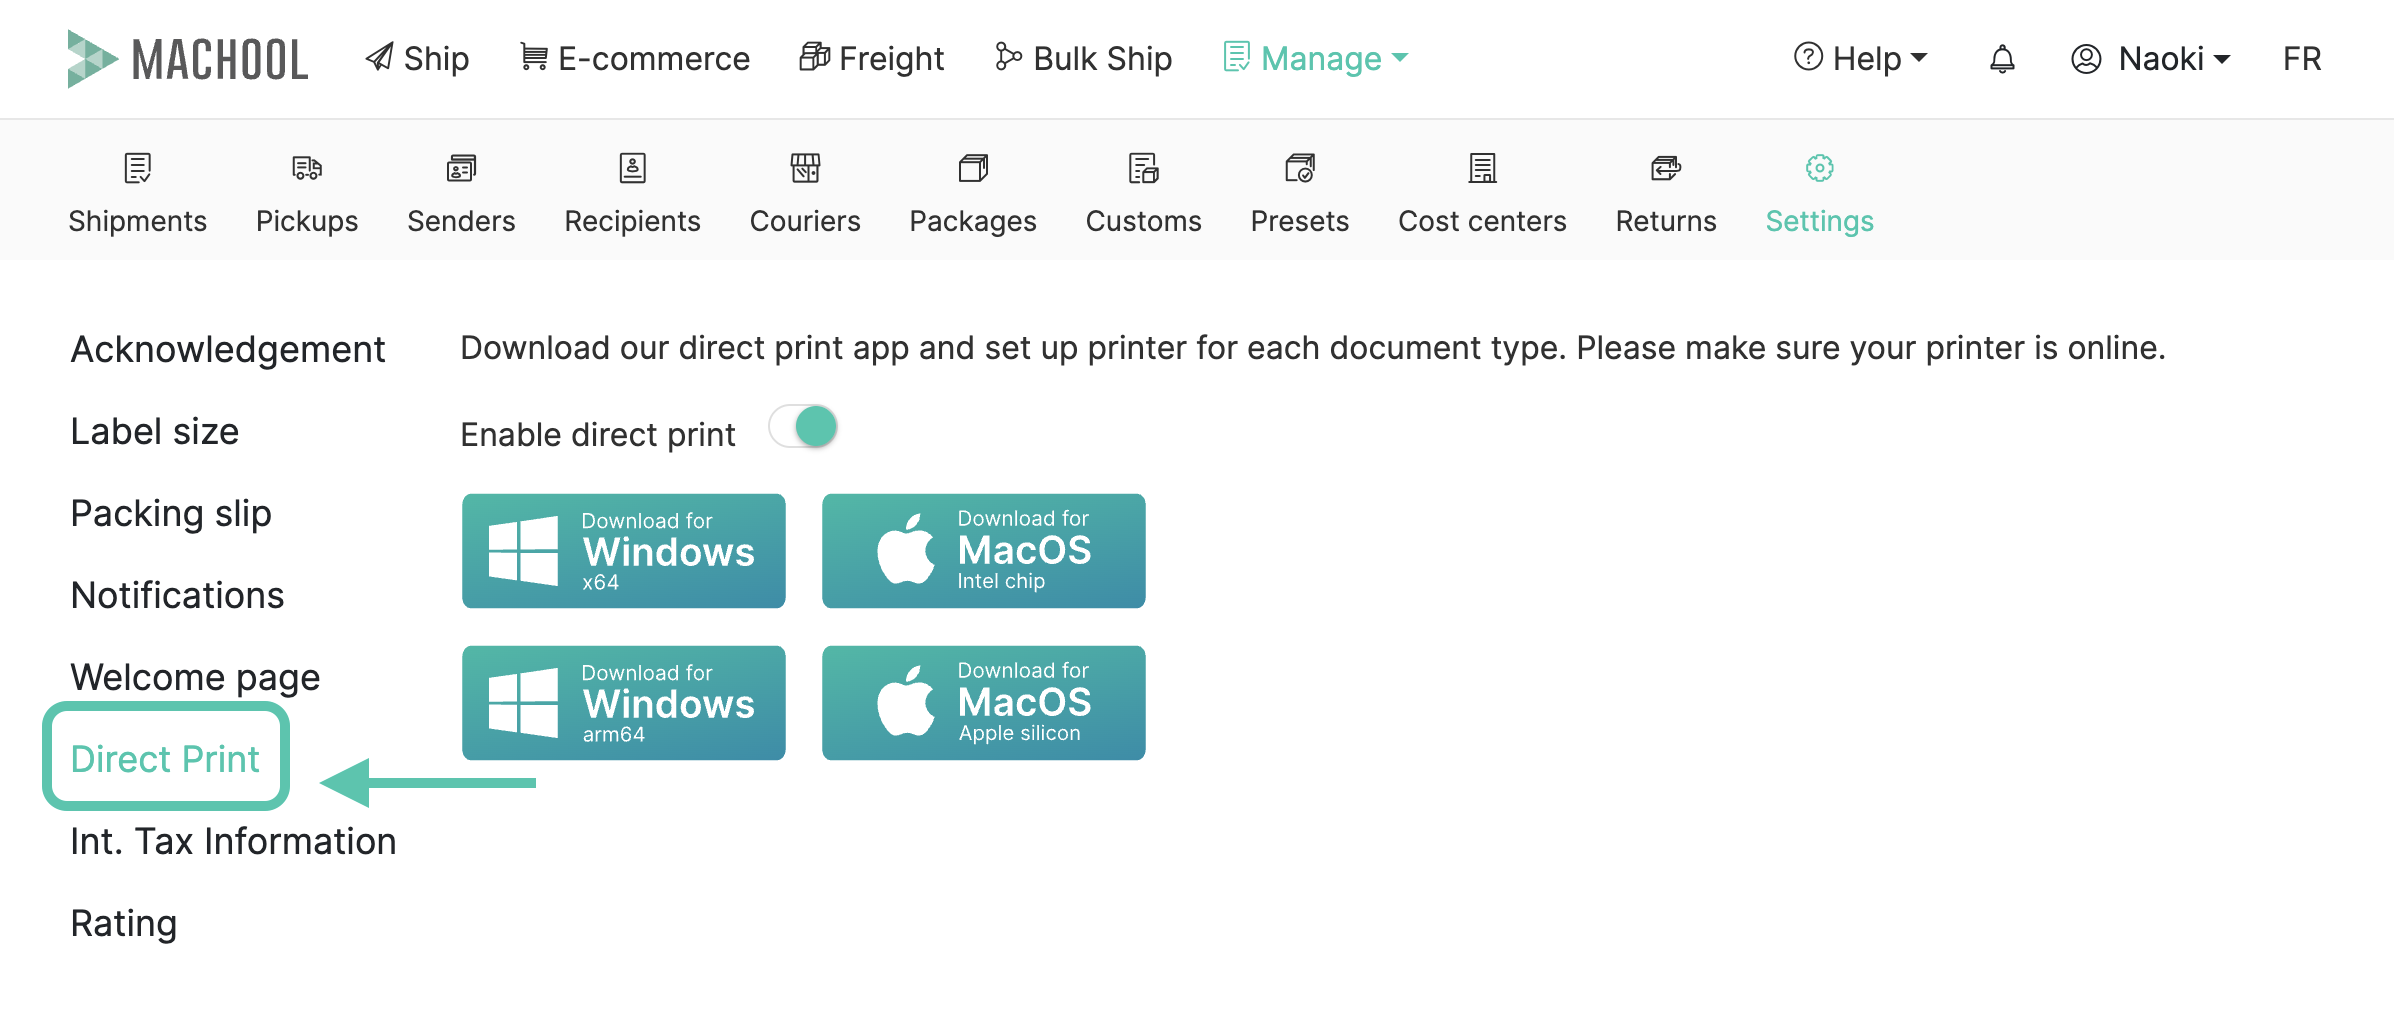Click the Settings gear icon
This screenshot has width=2394, height=1012.
(x=1820, y=168)
